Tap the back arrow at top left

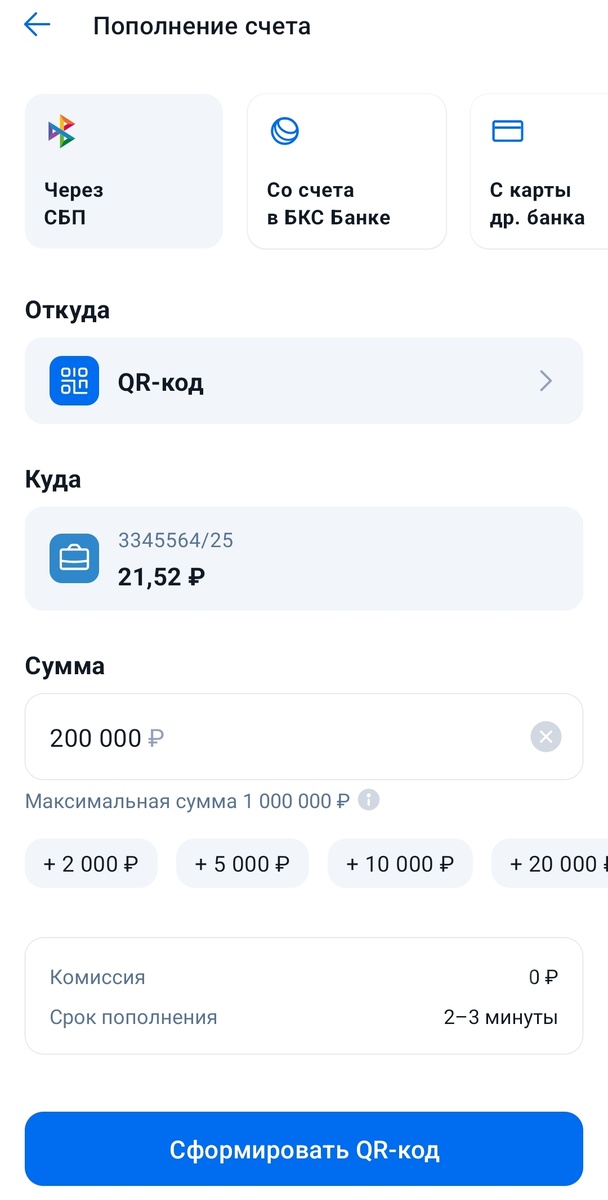coord(36,24)
